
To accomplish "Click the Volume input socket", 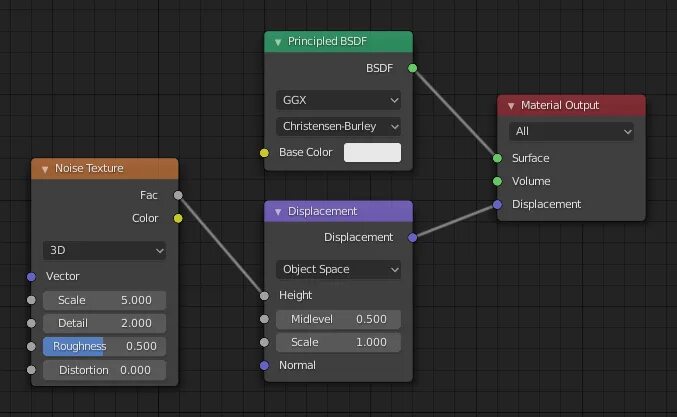I will click(x=497, y=181).
